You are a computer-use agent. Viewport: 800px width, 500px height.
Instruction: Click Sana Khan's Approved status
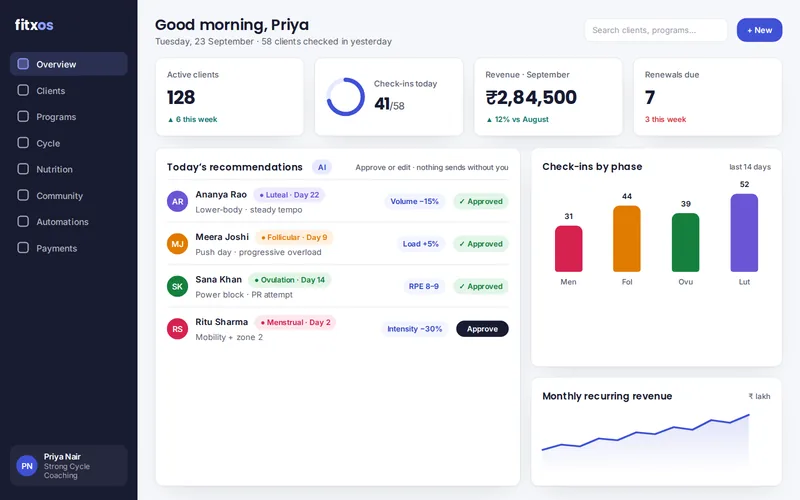coord(481,286)
